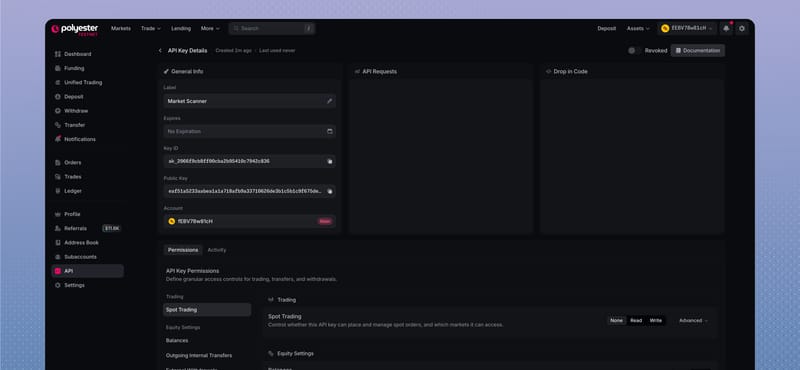Click Orders icon in sidebar
800x370 pixels.
(58, 162)
